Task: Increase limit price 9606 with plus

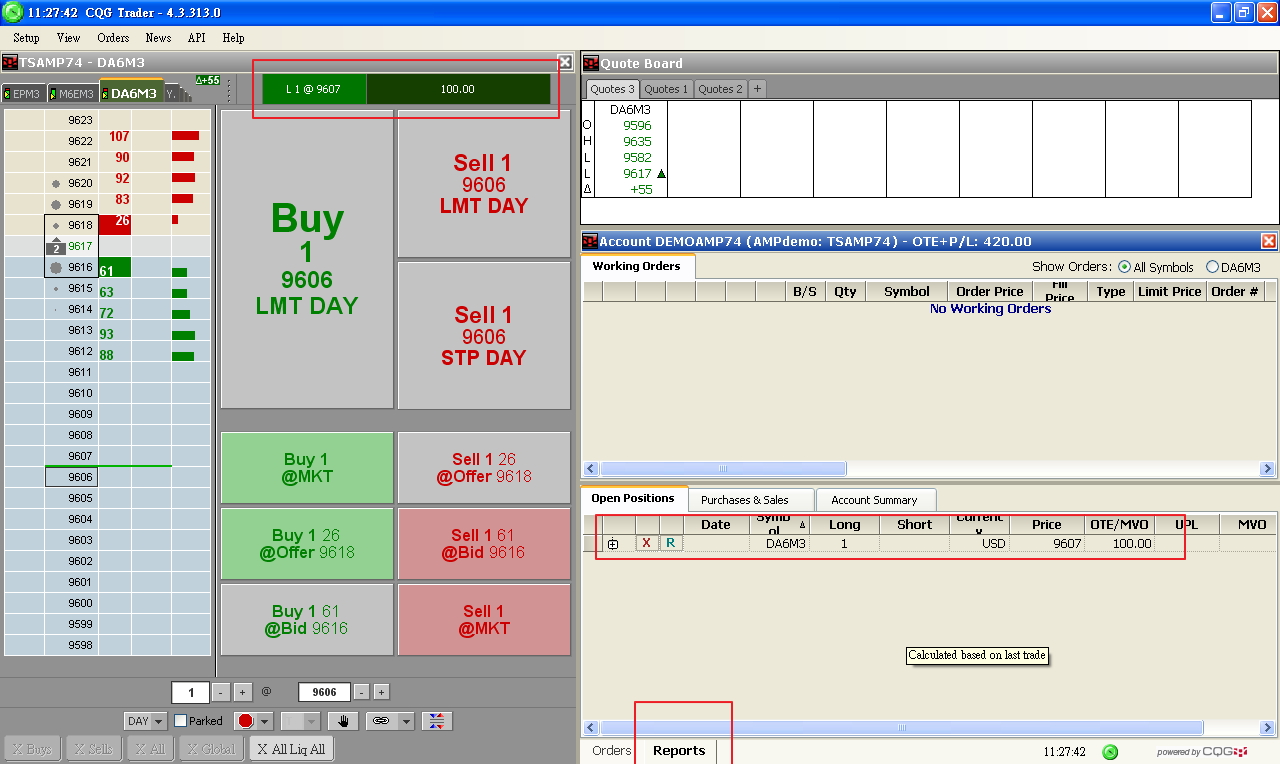Action: (381, 692)
